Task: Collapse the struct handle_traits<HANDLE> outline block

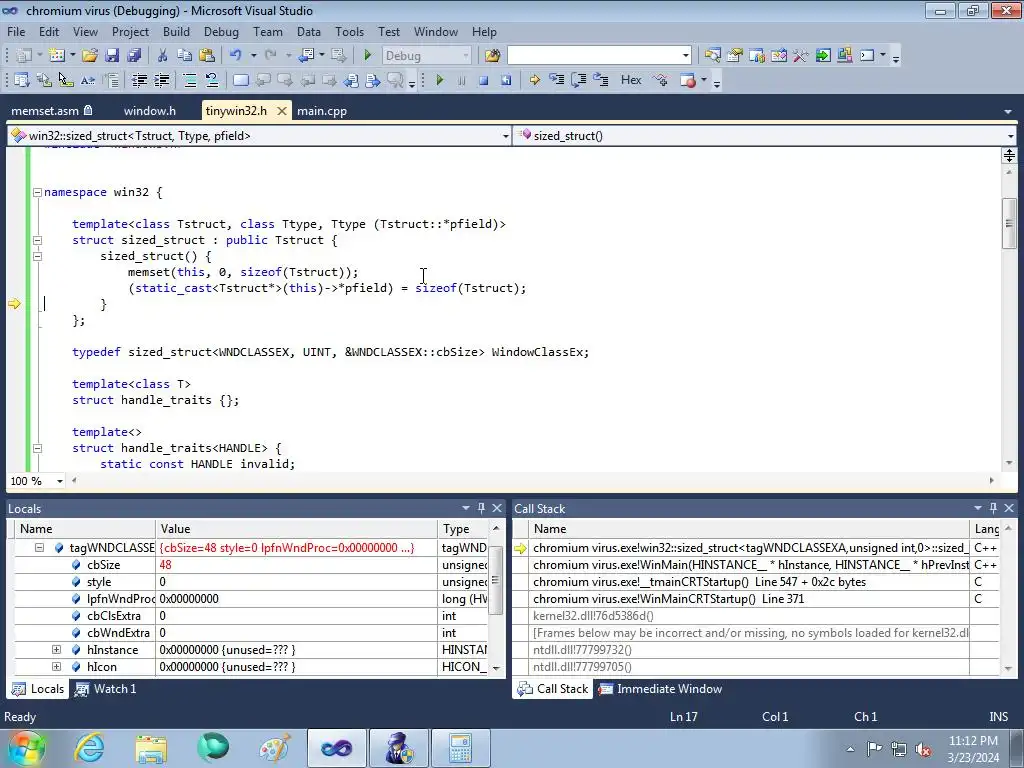Action: pos(37,448)
